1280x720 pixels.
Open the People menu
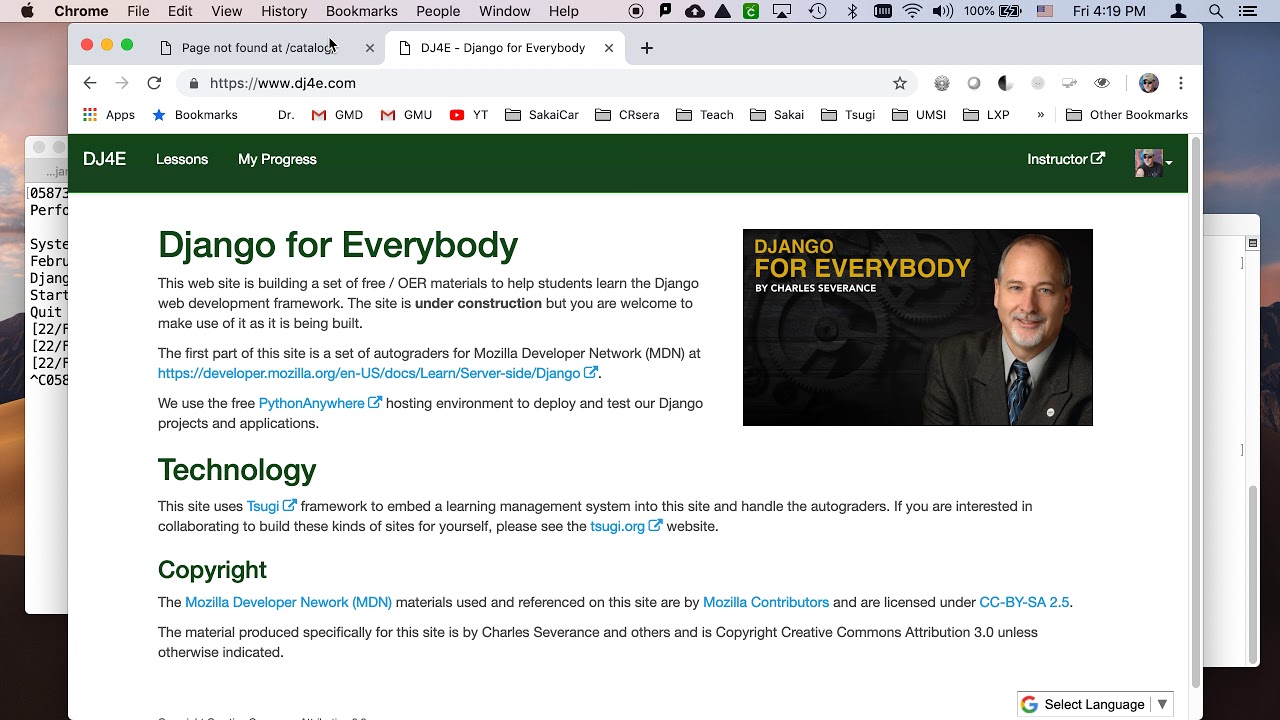tap(438, 11)
